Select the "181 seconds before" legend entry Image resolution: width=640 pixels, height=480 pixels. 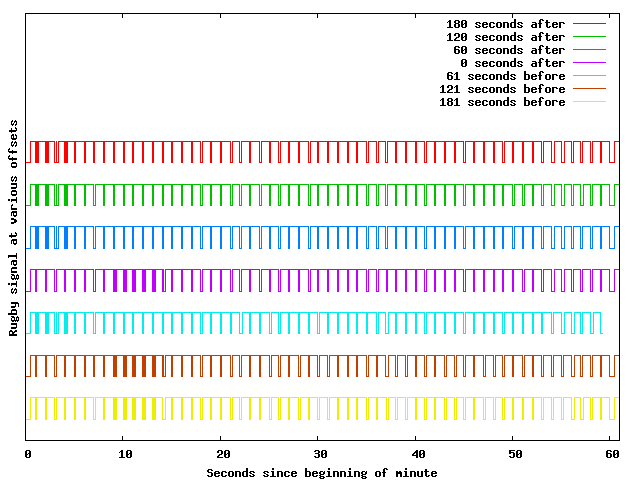point(502,102)
